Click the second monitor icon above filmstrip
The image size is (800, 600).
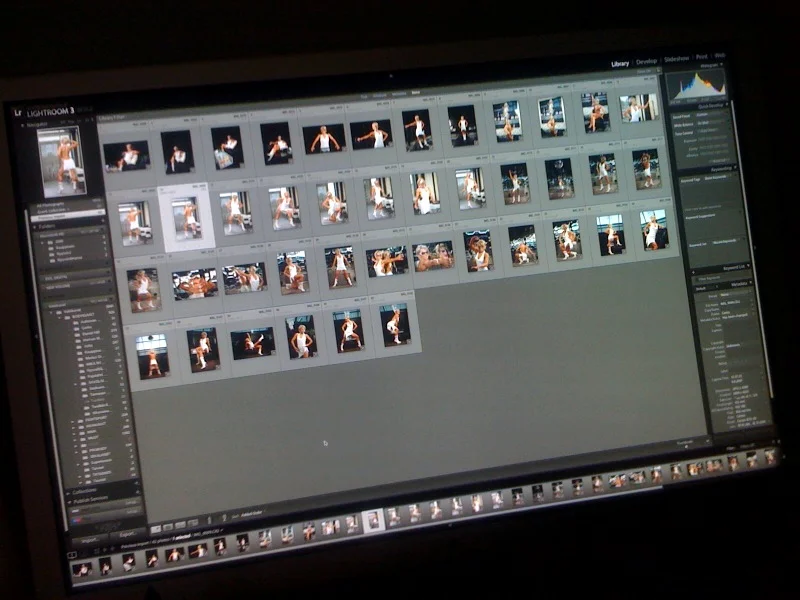[85, 553]
